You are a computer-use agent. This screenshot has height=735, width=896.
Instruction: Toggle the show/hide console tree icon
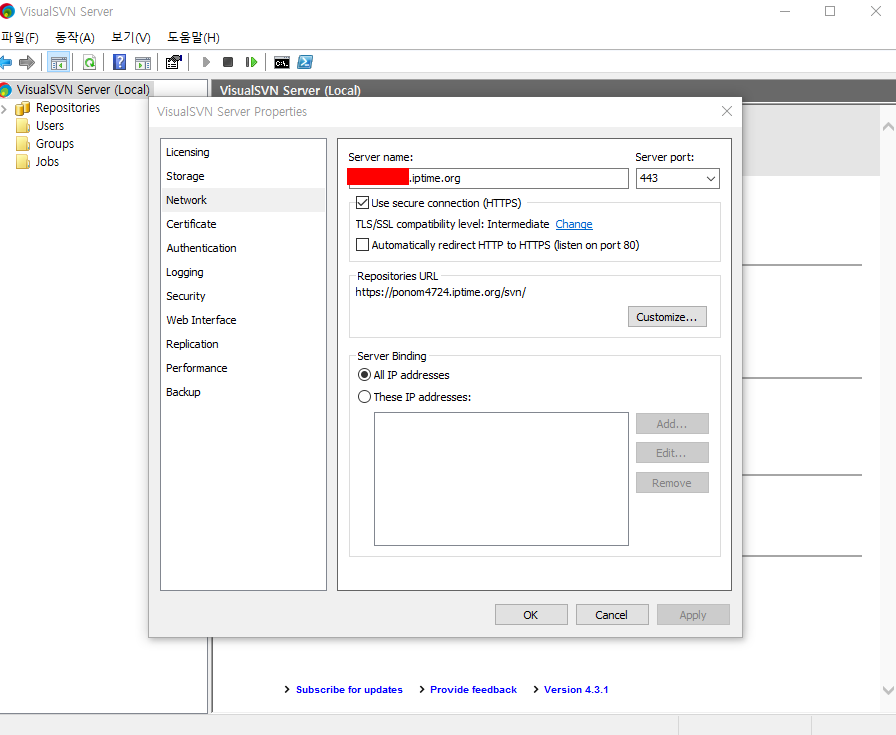pos(58,62)
